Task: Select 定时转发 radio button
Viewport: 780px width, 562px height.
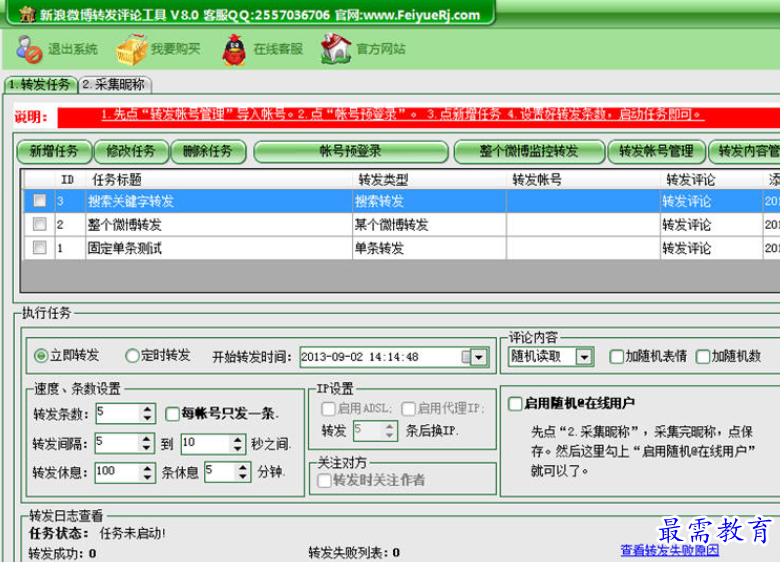Action: 132,356
